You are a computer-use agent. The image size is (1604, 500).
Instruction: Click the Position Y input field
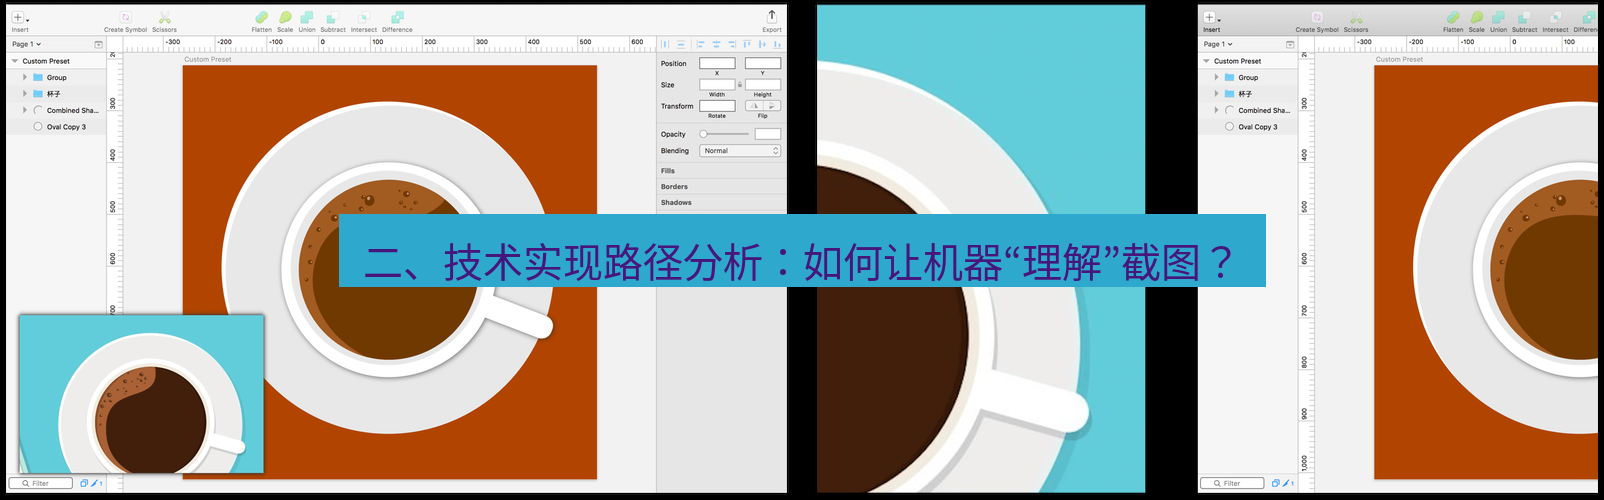[763, 63]
